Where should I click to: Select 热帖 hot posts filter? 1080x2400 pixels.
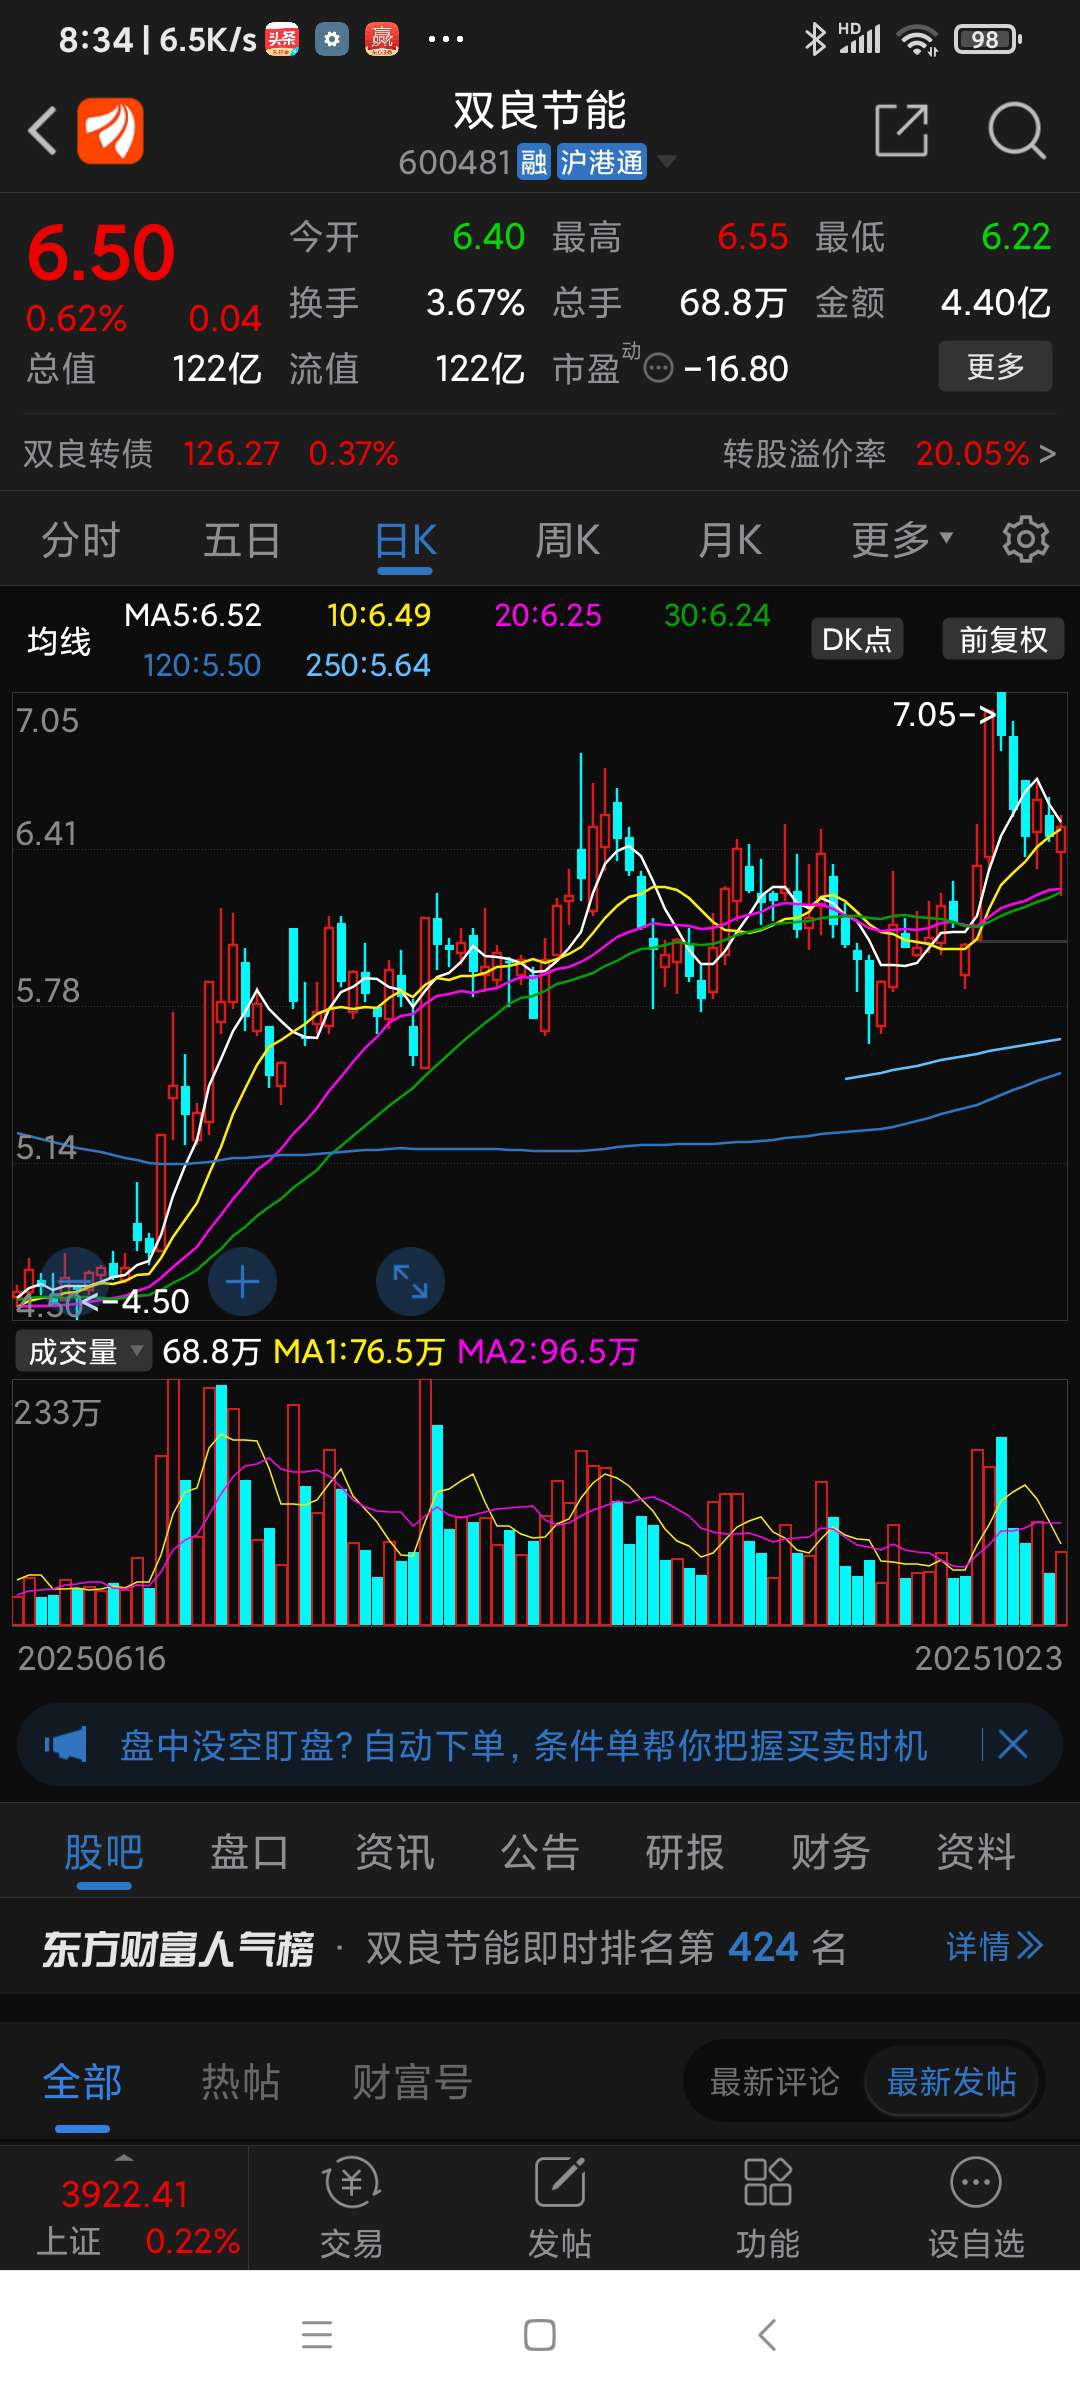click(x=241, y=2082)
